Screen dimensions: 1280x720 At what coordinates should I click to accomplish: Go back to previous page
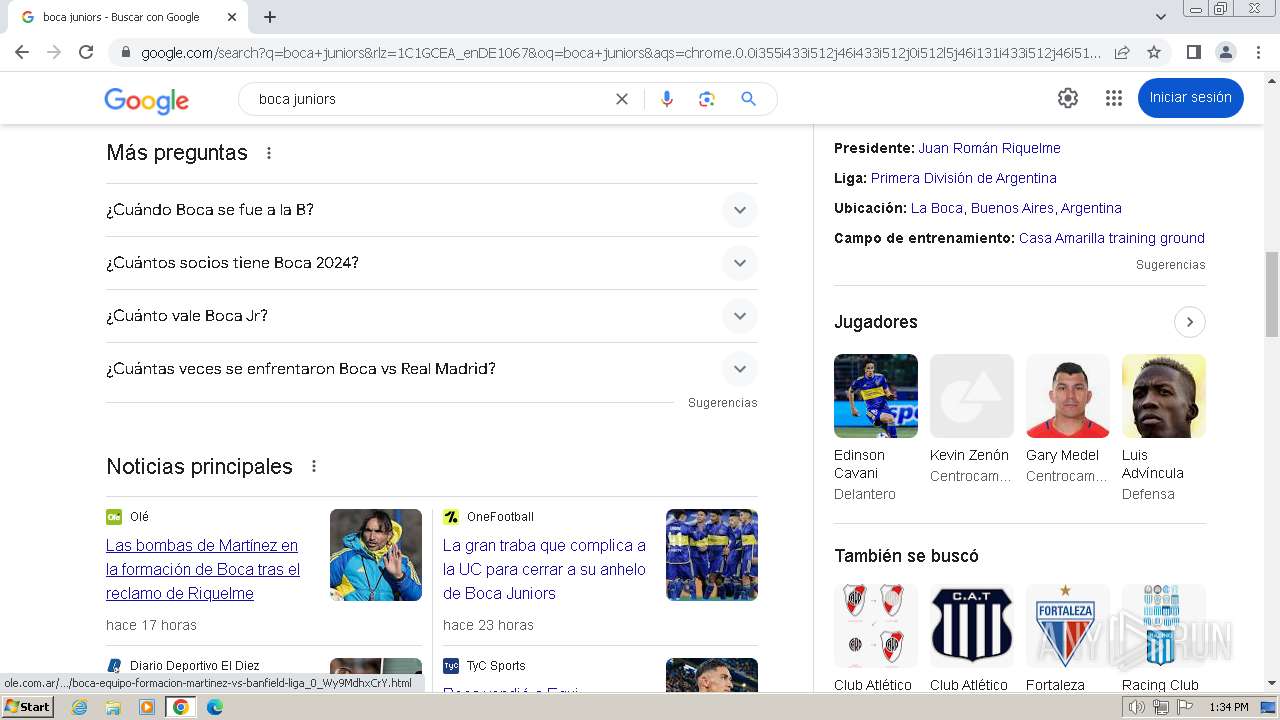(22, 52)
